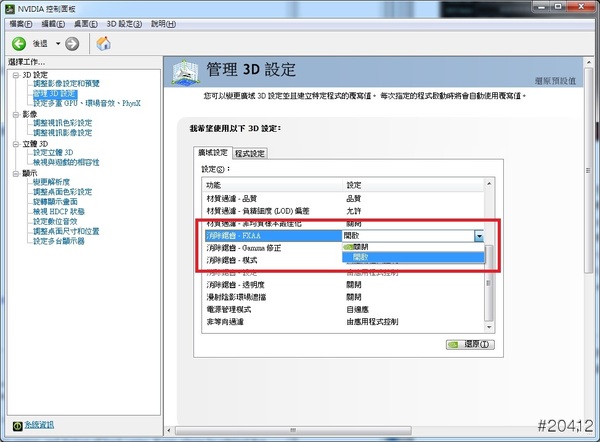Select the 消除鋸齒 - 透明度 row
Viewport: 600px width, 442px height.
(x=344, y=285)
